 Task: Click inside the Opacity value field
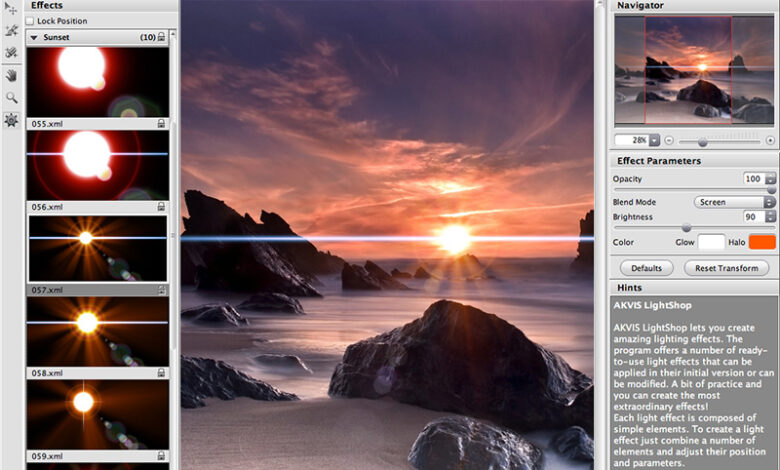click(753, 179)
